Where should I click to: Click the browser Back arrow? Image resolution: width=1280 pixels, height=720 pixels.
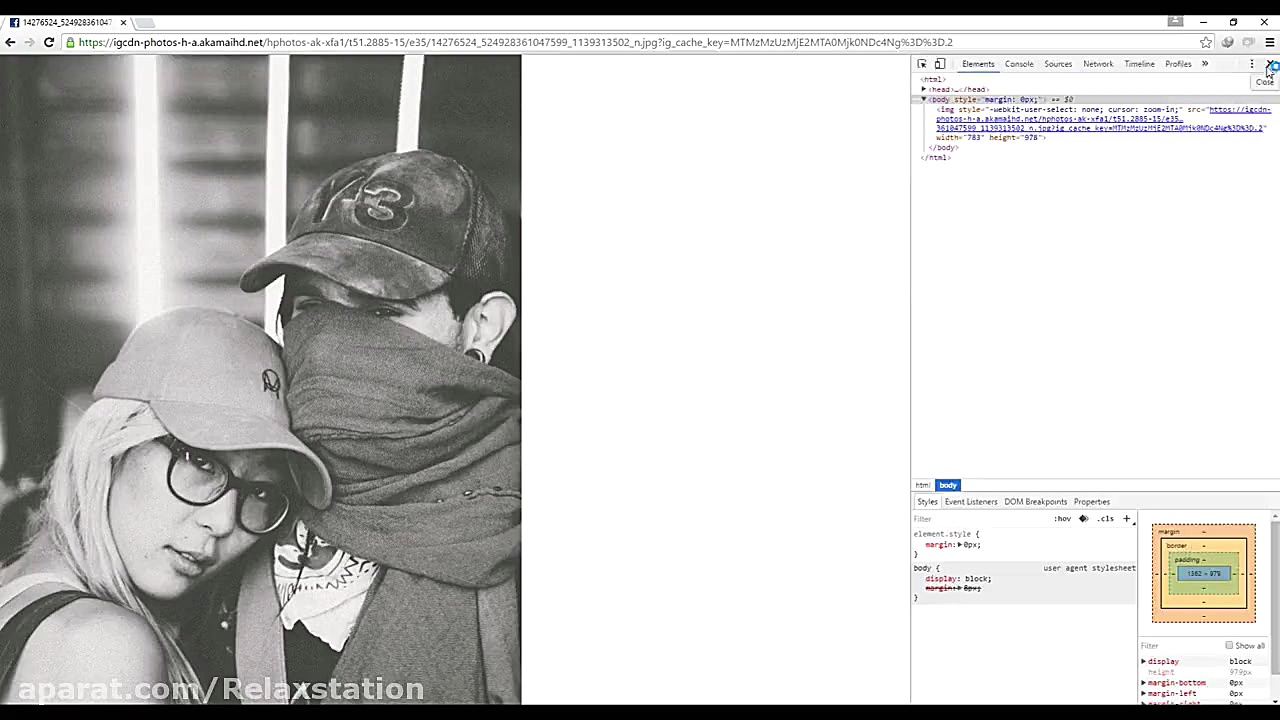click(x=10, y=42)
